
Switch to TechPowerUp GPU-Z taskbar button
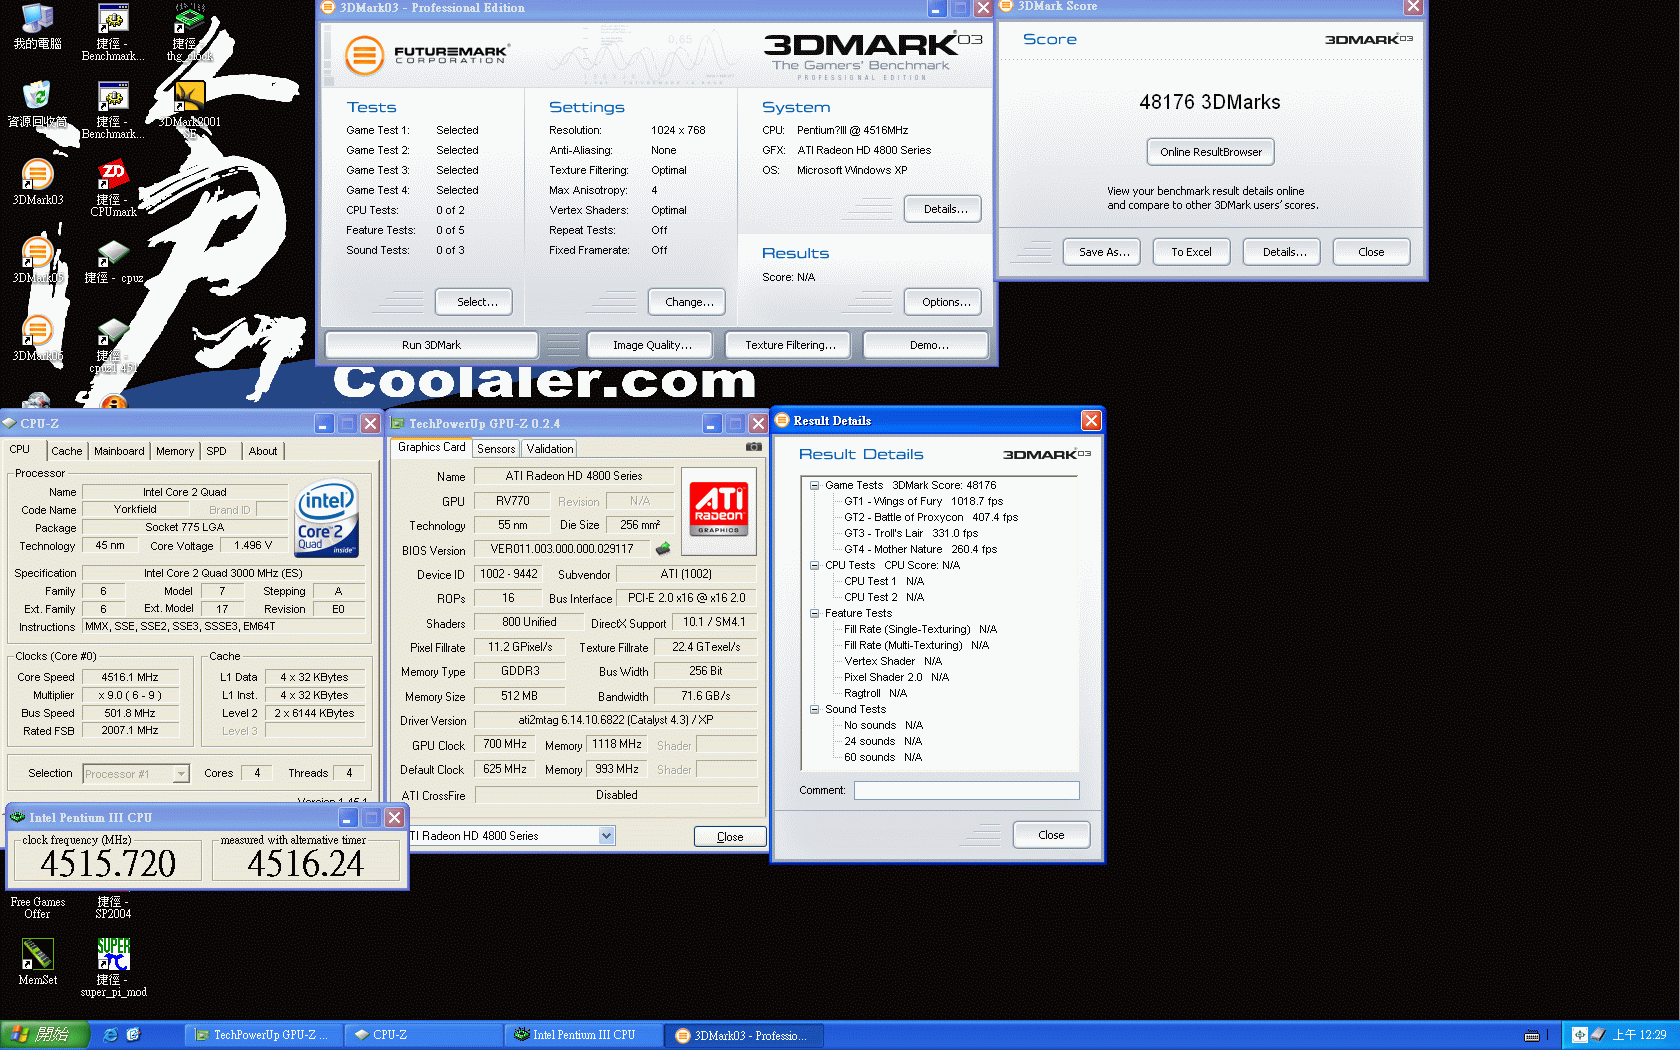coord(262,1035)
